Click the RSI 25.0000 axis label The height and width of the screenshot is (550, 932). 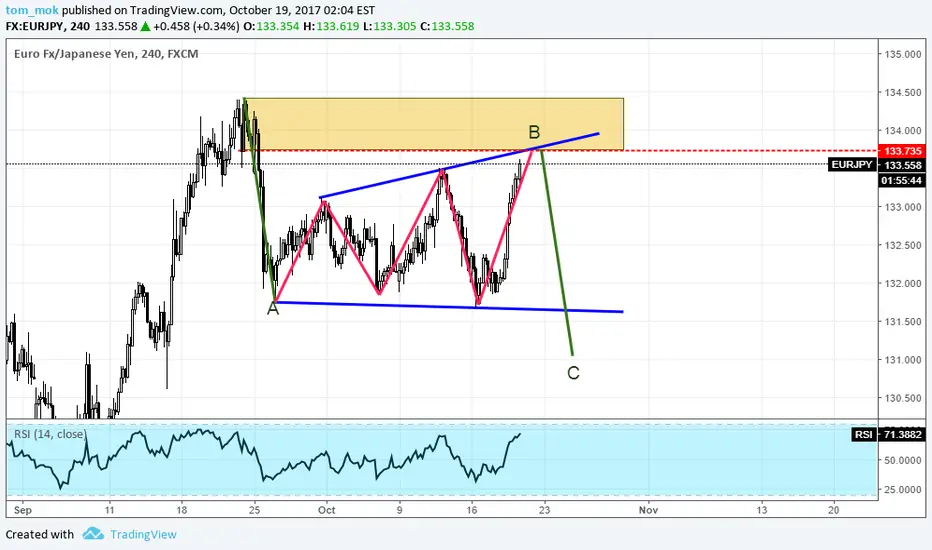pyautogui.click(x=902, y=489)
